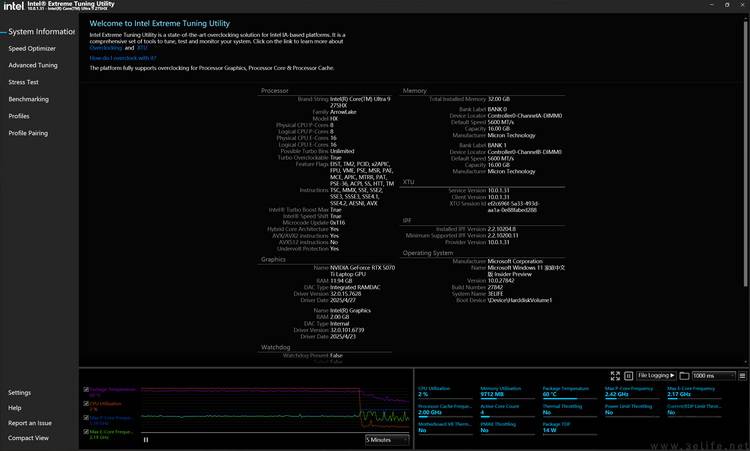Click the IPF section heading
750x451 pixels.
(407, 220)
